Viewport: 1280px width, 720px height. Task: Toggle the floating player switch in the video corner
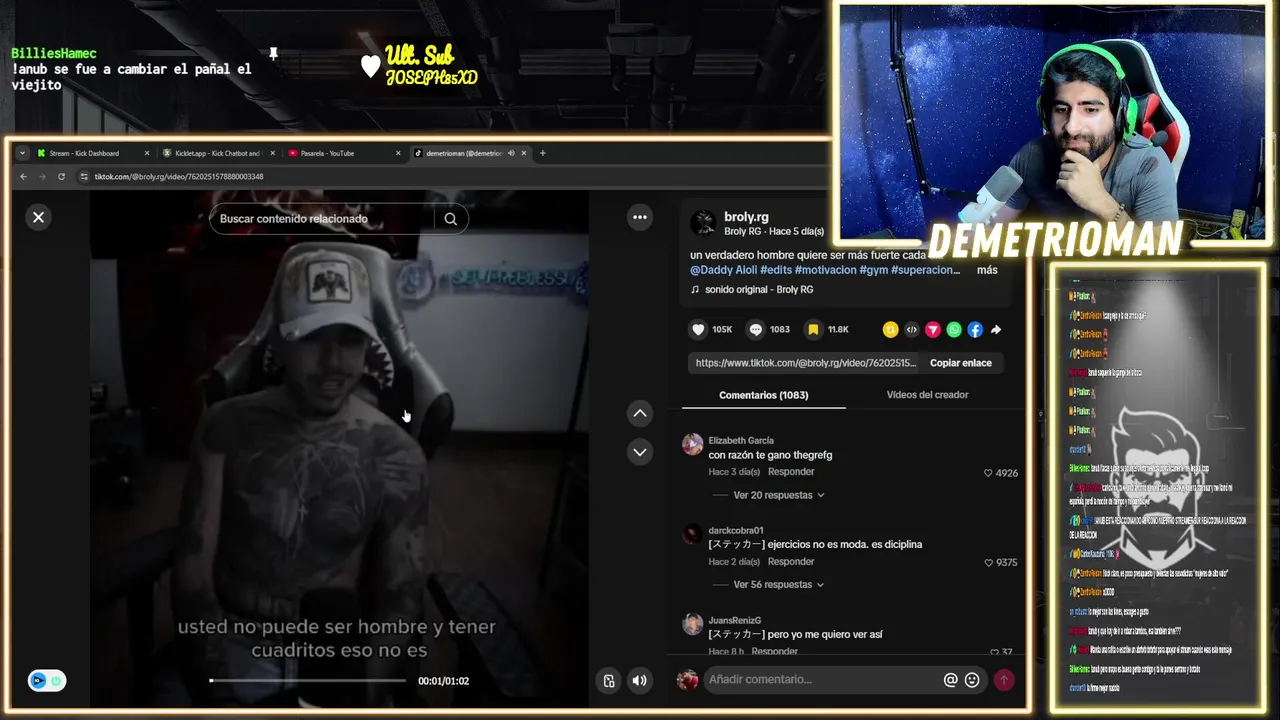click(47, 681)
